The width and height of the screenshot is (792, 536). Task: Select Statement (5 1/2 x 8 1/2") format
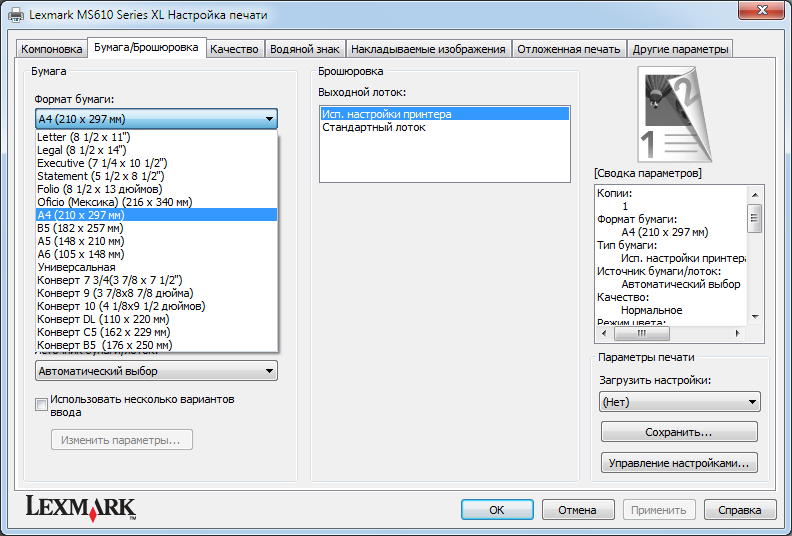(x=157, y=176)
